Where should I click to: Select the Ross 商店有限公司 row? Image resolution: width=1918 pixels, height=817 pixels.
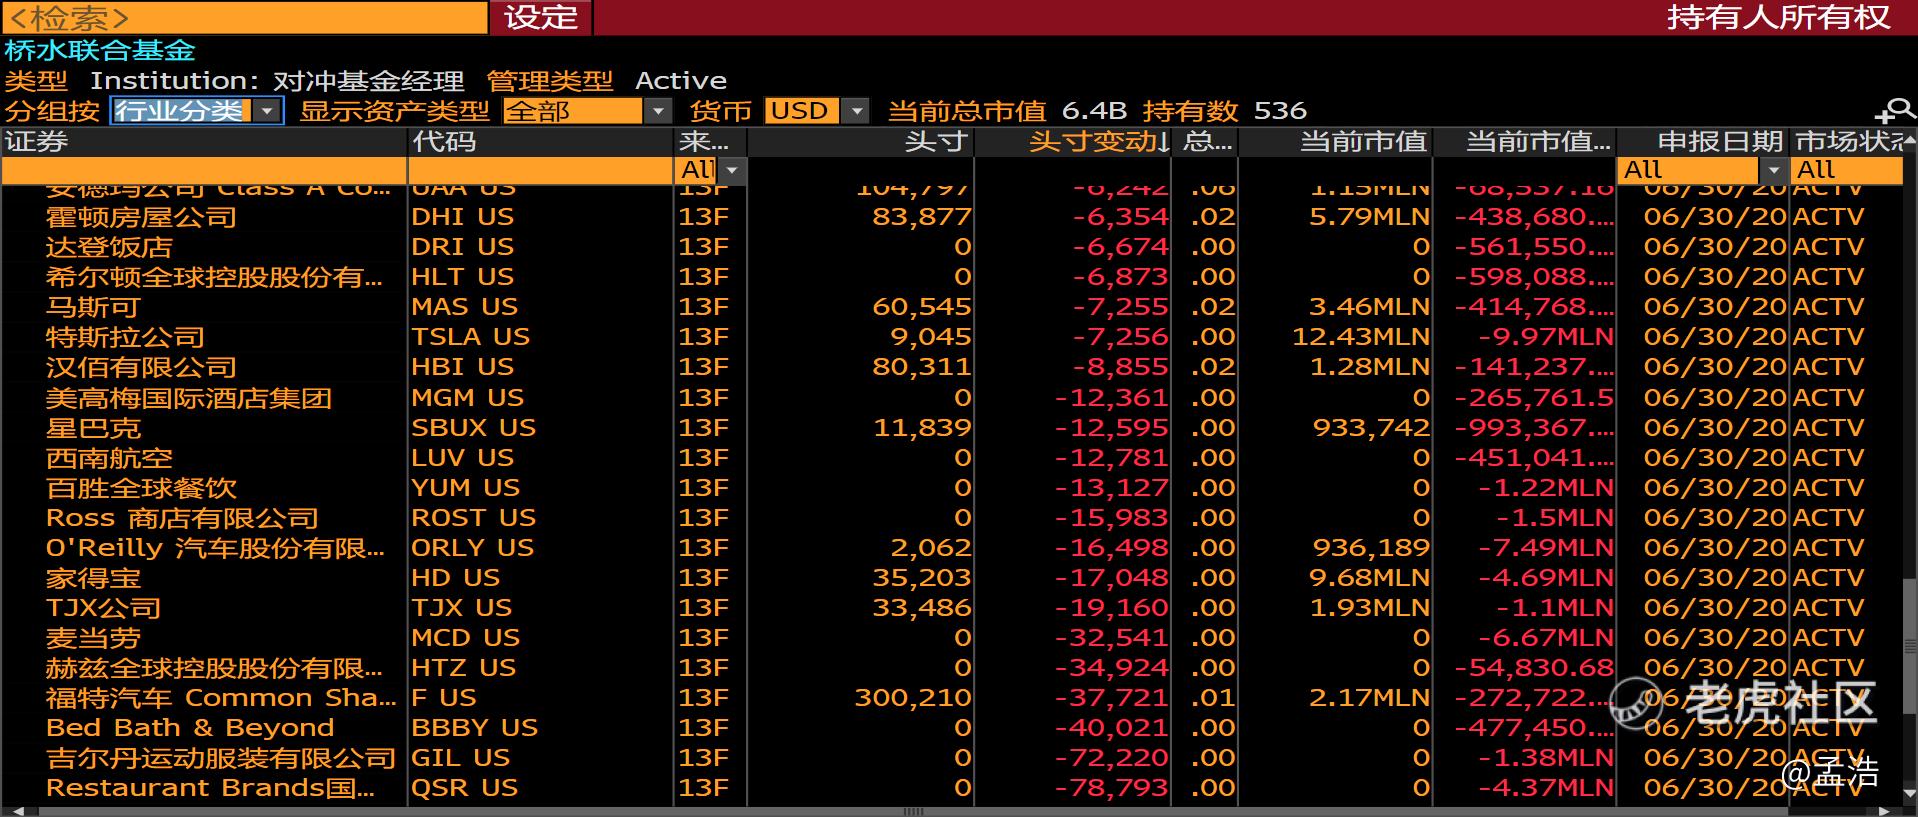tap(182, 518)
